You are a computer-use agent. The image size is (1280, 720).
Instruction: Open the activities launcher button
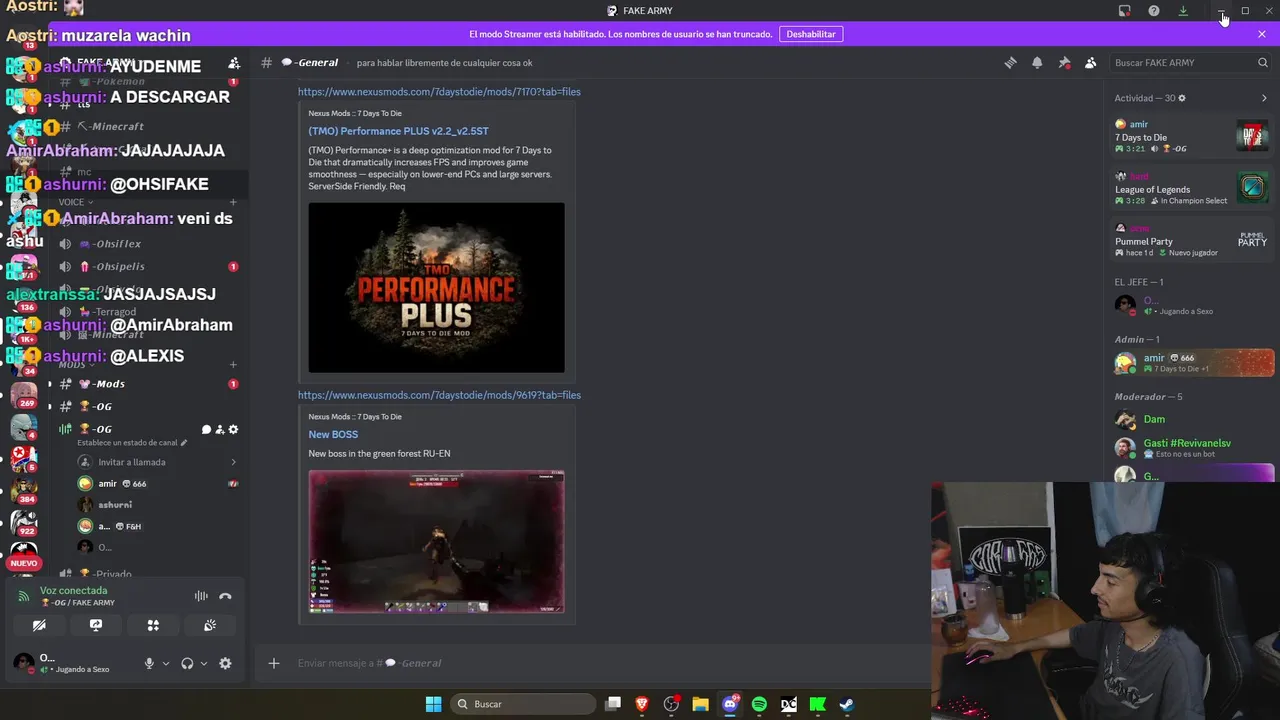(x=153, y=625)
